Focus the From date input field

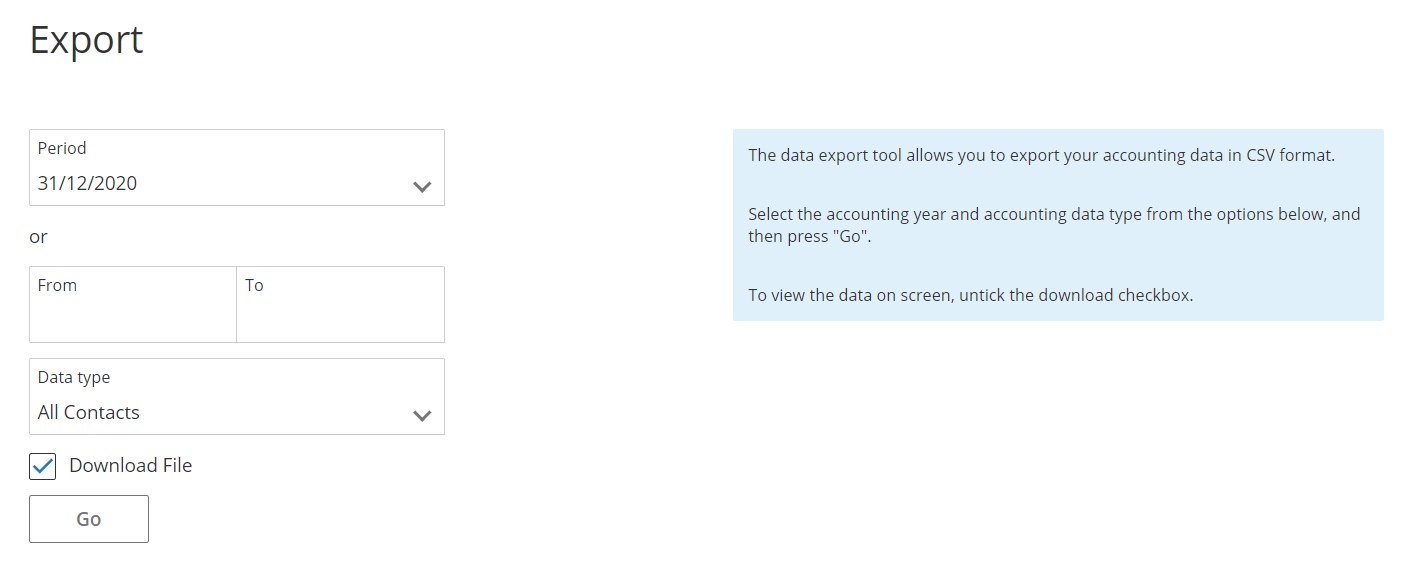pyautogui.click(x=133, y=304)
